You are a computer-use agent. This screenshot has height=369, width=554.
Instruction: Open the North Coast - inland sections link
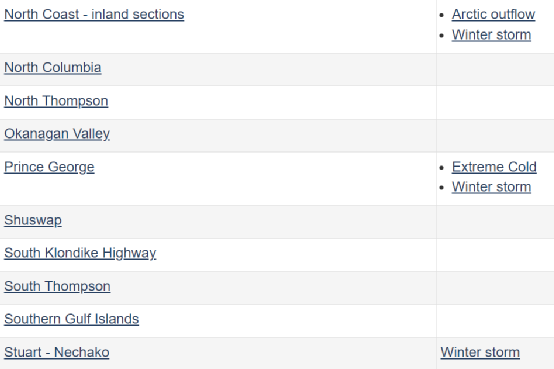point(94,14)
